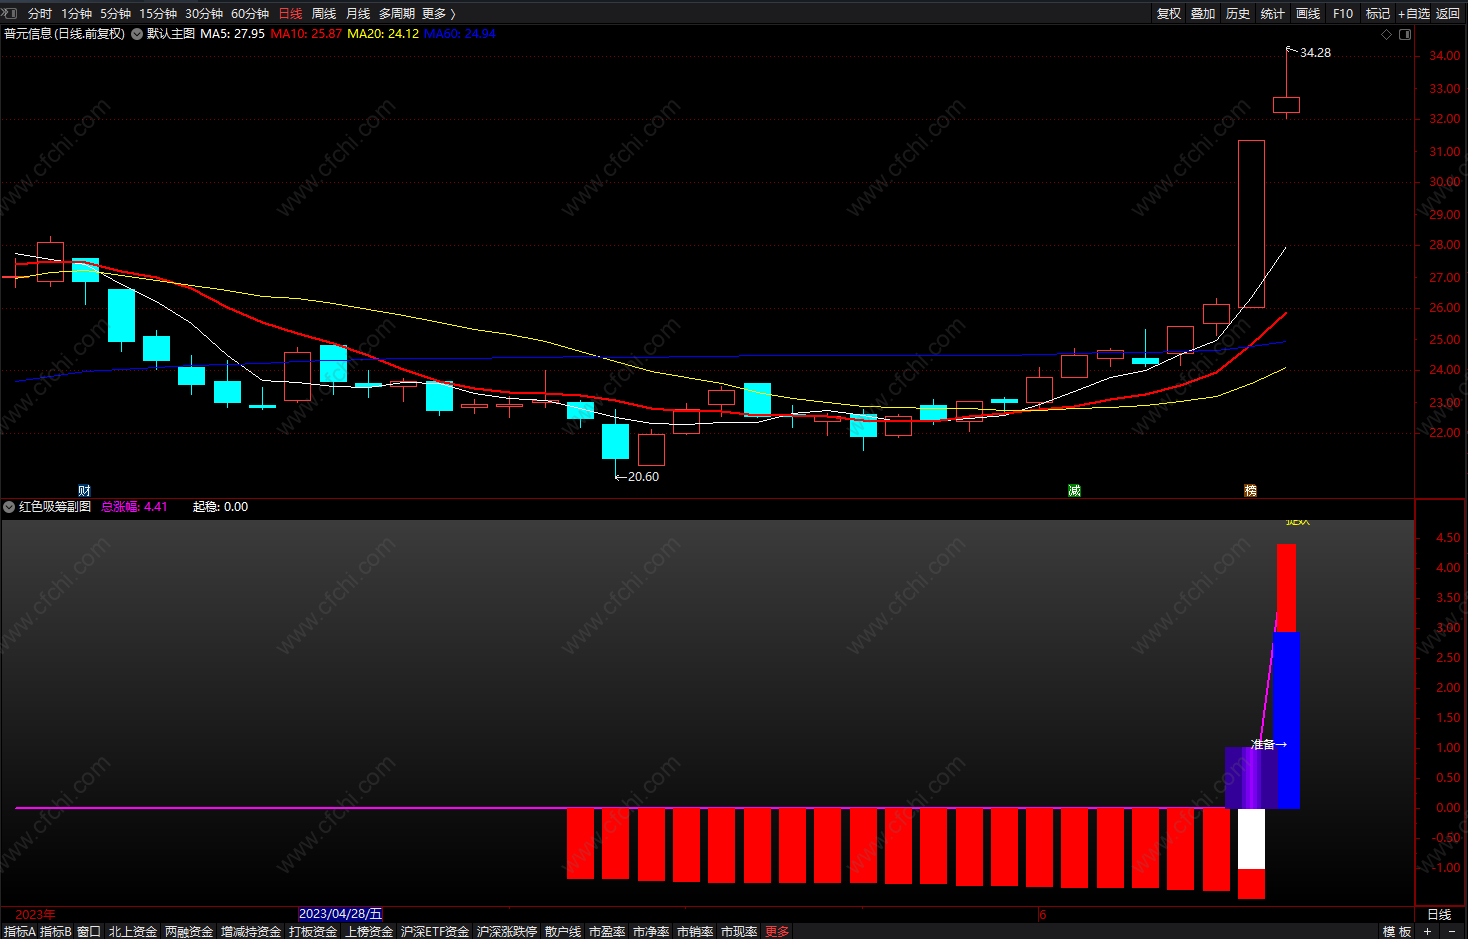The image size is (1468, 939).
Task: Click the 34.28 high price label
Action: click(x=1315, y=53)
